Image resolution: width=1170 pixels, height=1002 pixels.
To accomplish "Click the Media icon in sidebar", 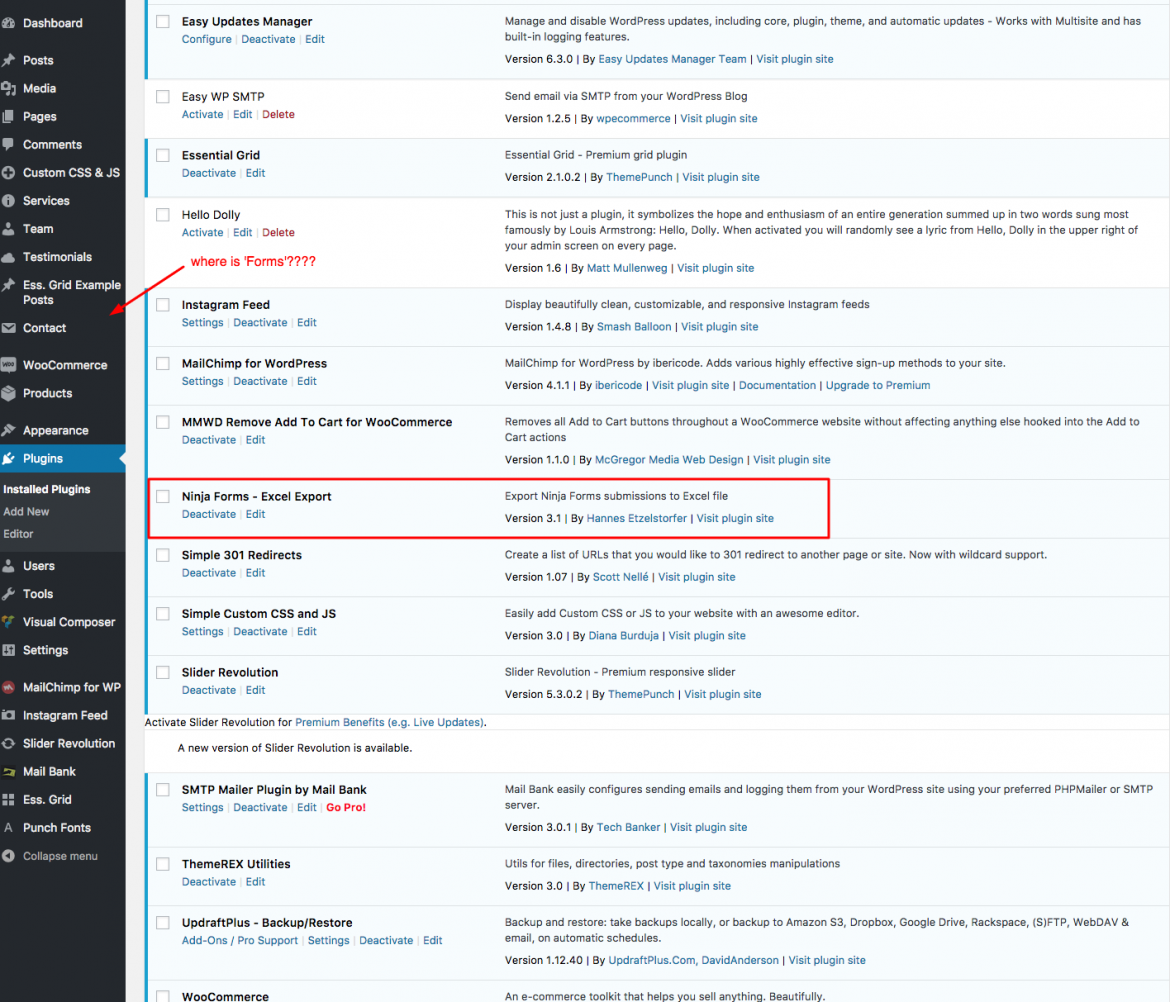I will coord(8,89).
